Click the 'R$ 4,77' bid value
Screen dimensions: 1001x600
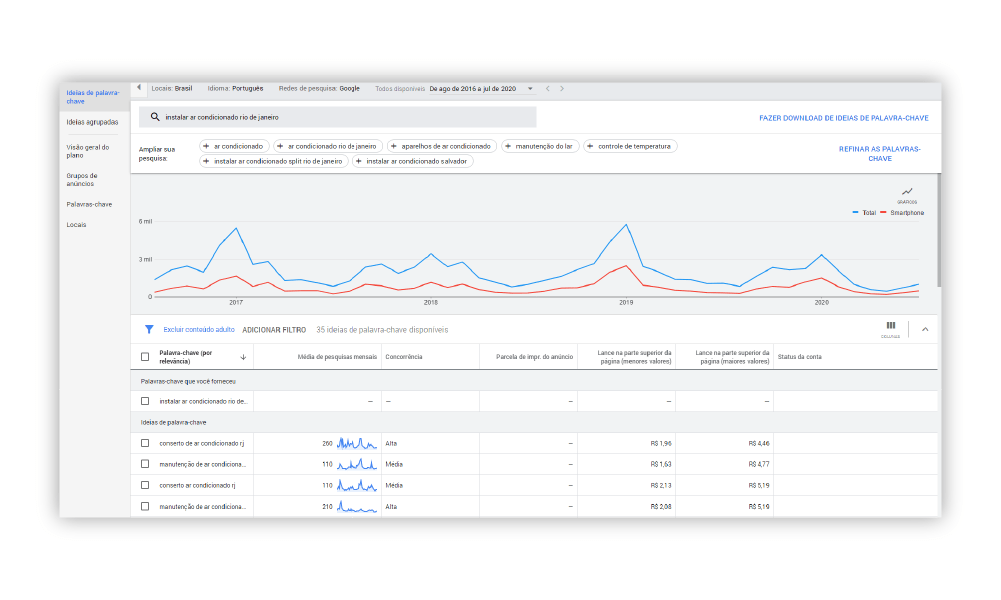click(758, 464)
